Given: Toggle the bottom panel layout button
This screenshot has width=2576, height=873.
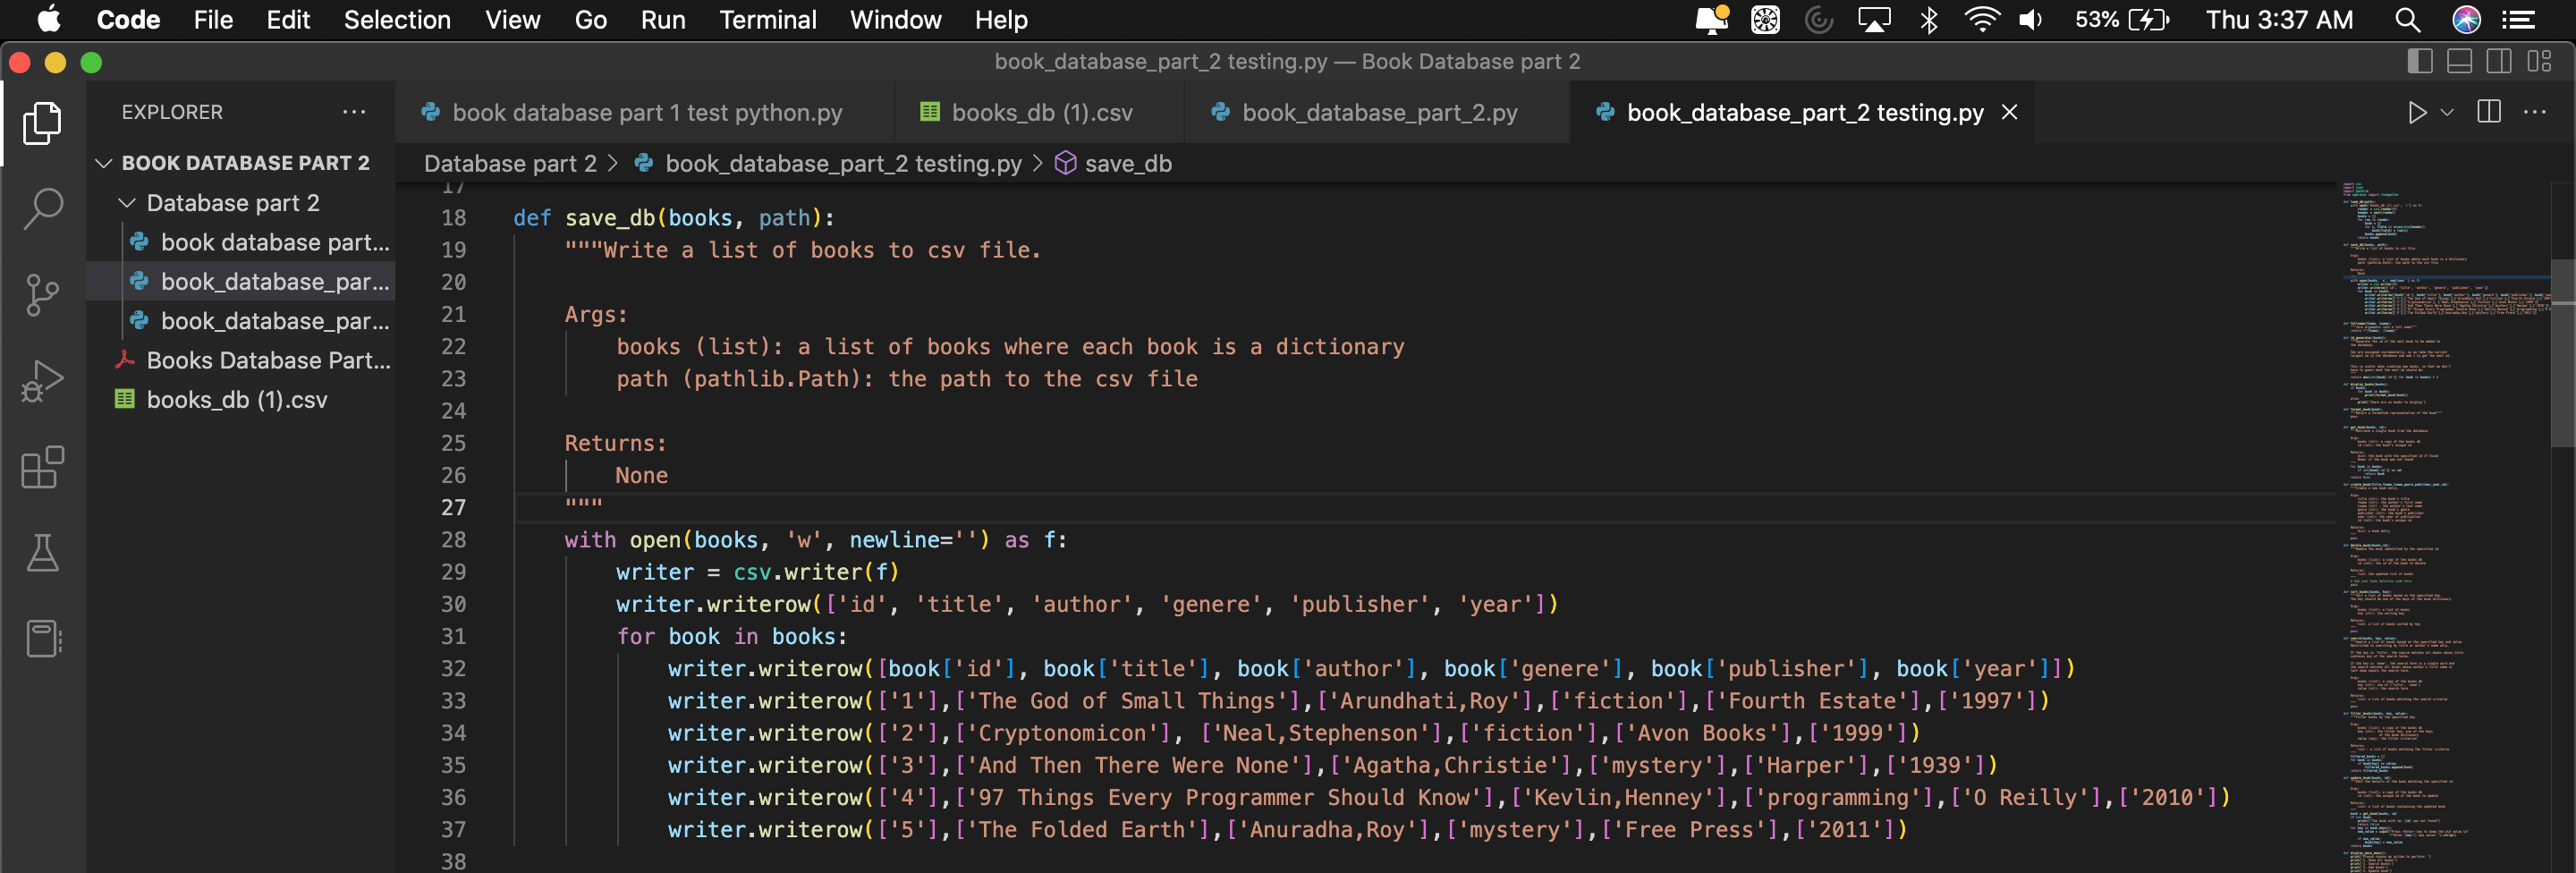Looking at the screenshot, I should [x=2459, y=62].
